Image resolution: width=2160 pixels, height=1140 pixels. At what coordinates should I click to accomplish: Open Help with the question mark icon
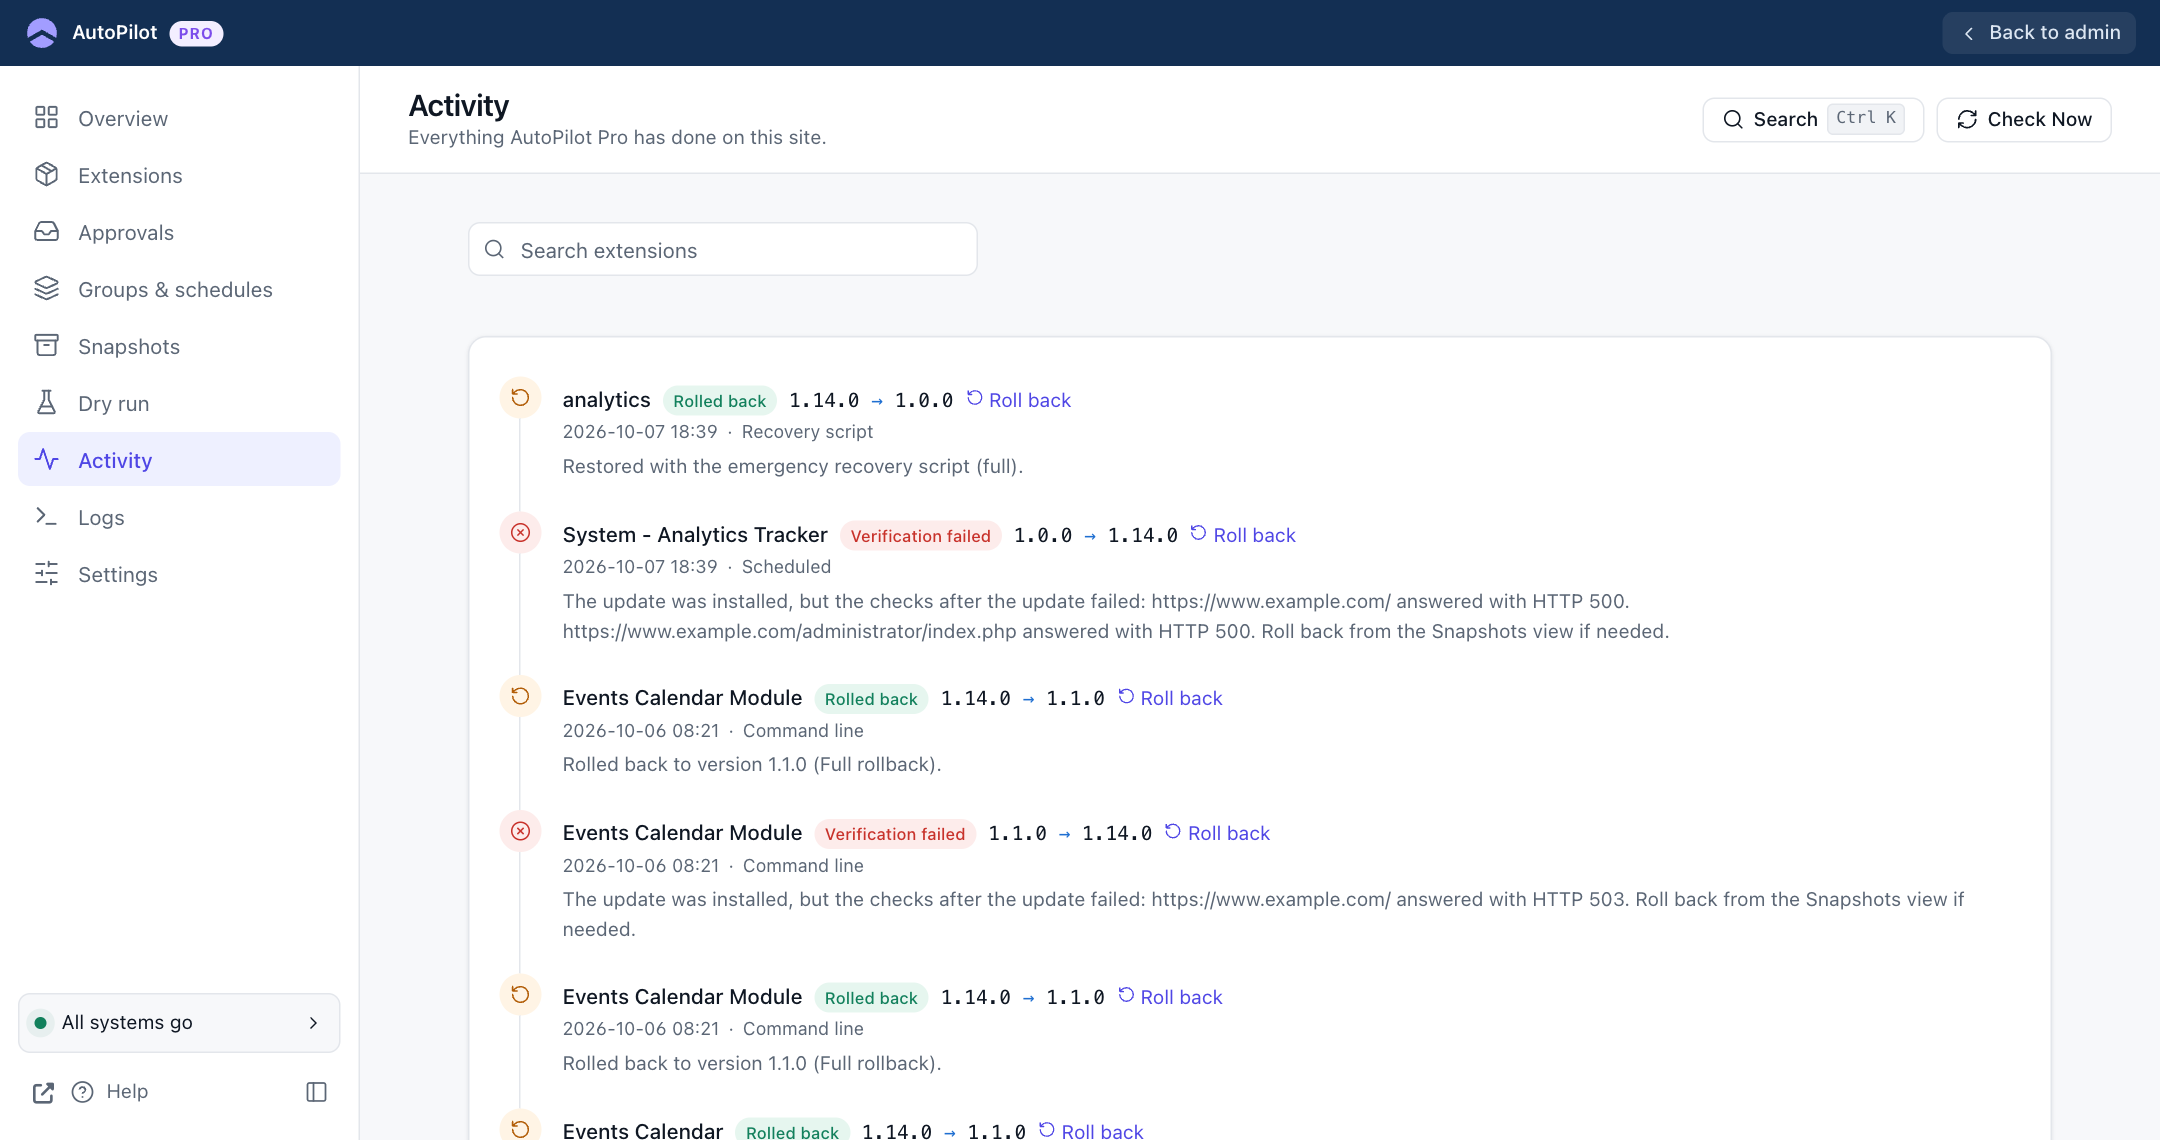click(83, 1092)
